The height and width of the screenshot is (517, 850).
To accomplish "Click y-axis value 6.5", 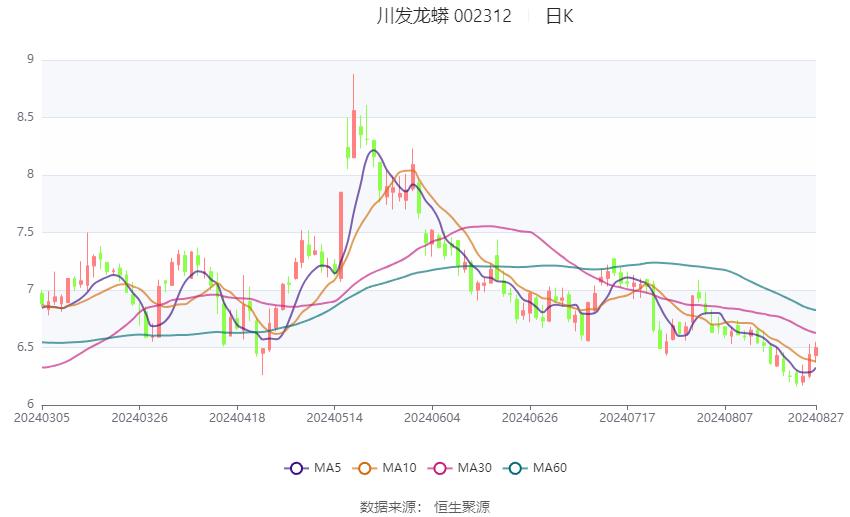I will (x=25, y=347).
